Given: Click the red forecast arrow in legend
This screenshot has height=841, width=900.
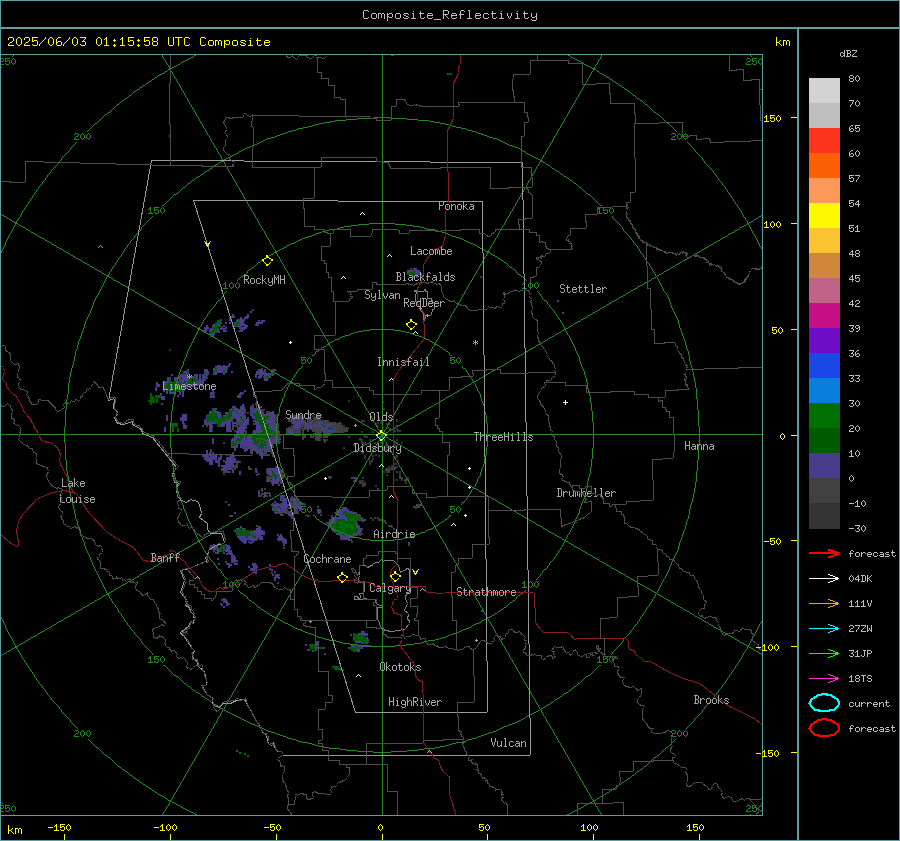Looking at the screenshot, I should (824, 553).
